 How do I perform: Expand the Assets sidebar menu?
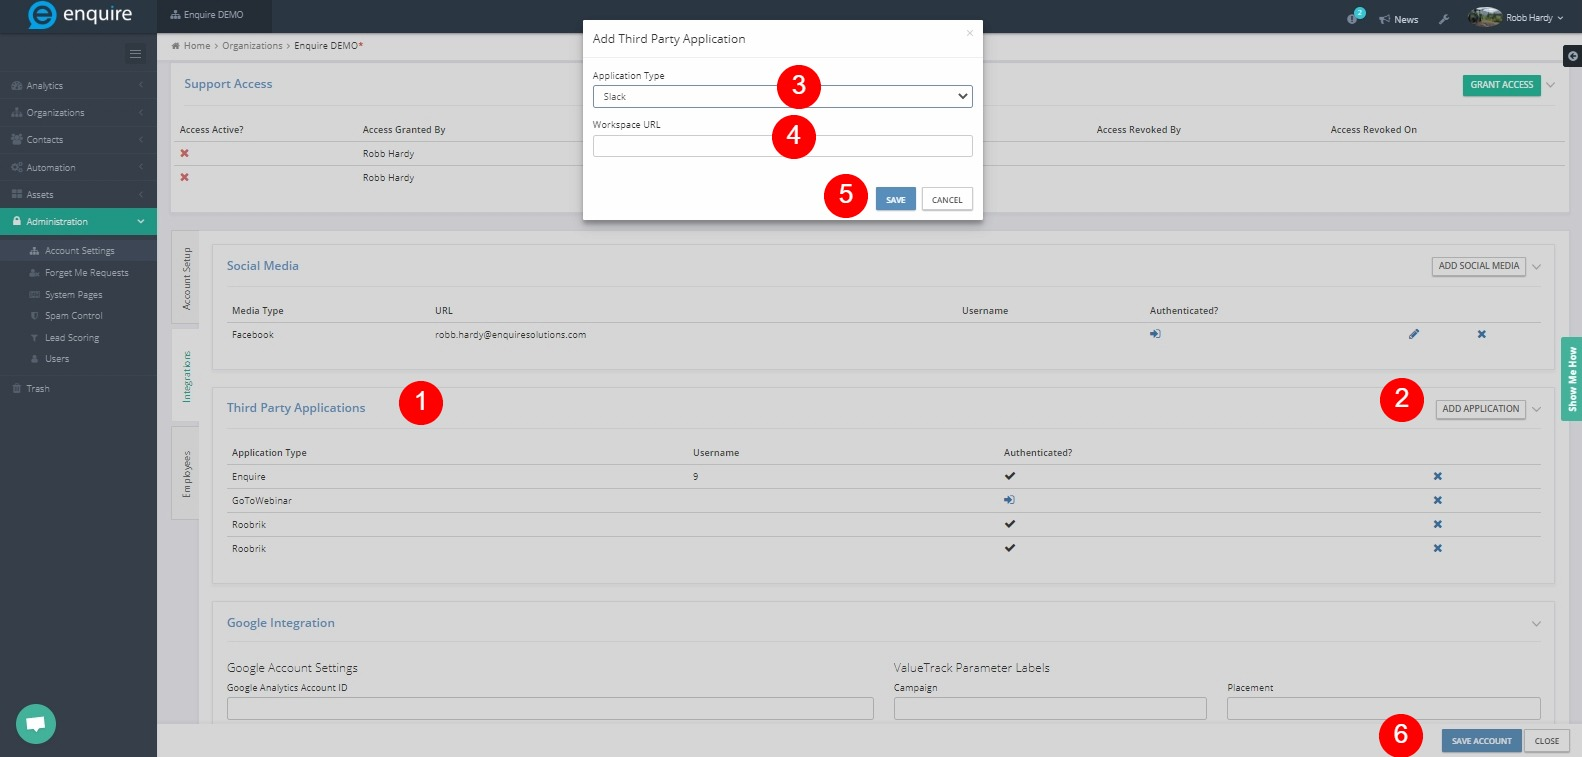[x=78, y=195]
